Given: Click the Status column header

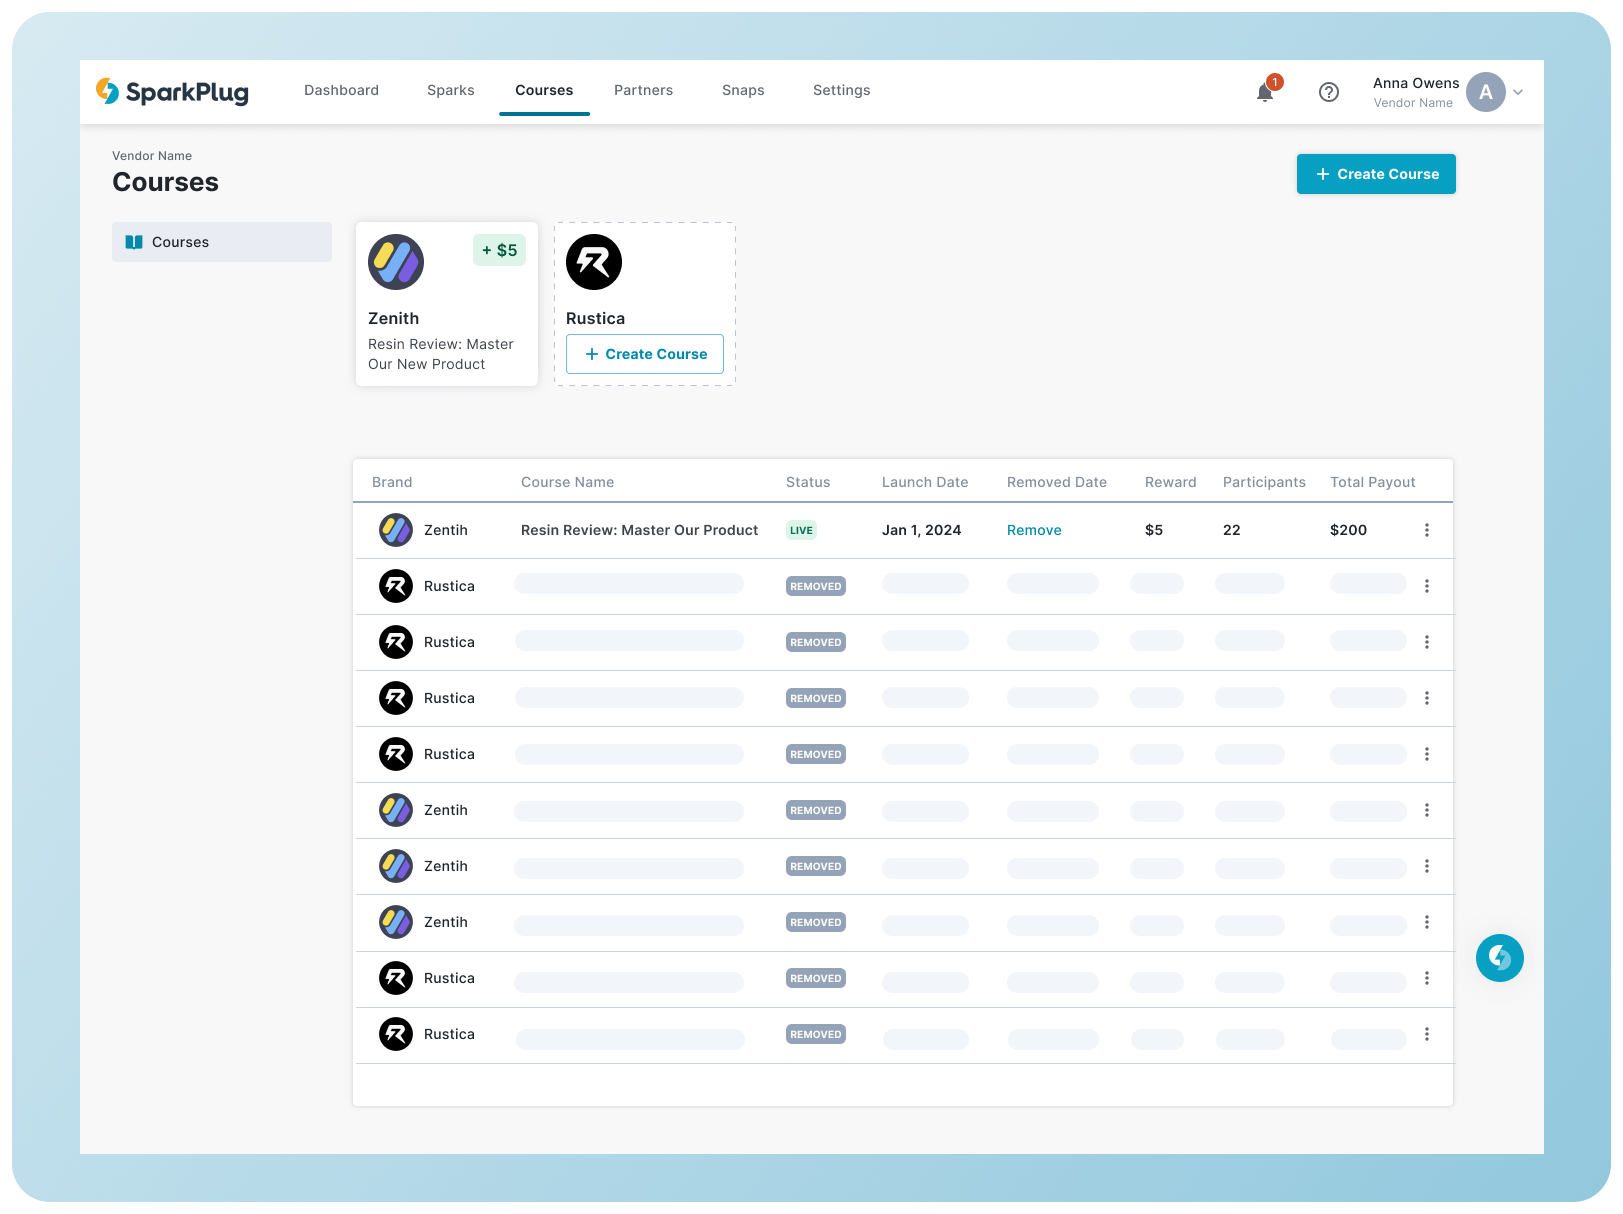Looking at the screenshot, I should (808, 482).
